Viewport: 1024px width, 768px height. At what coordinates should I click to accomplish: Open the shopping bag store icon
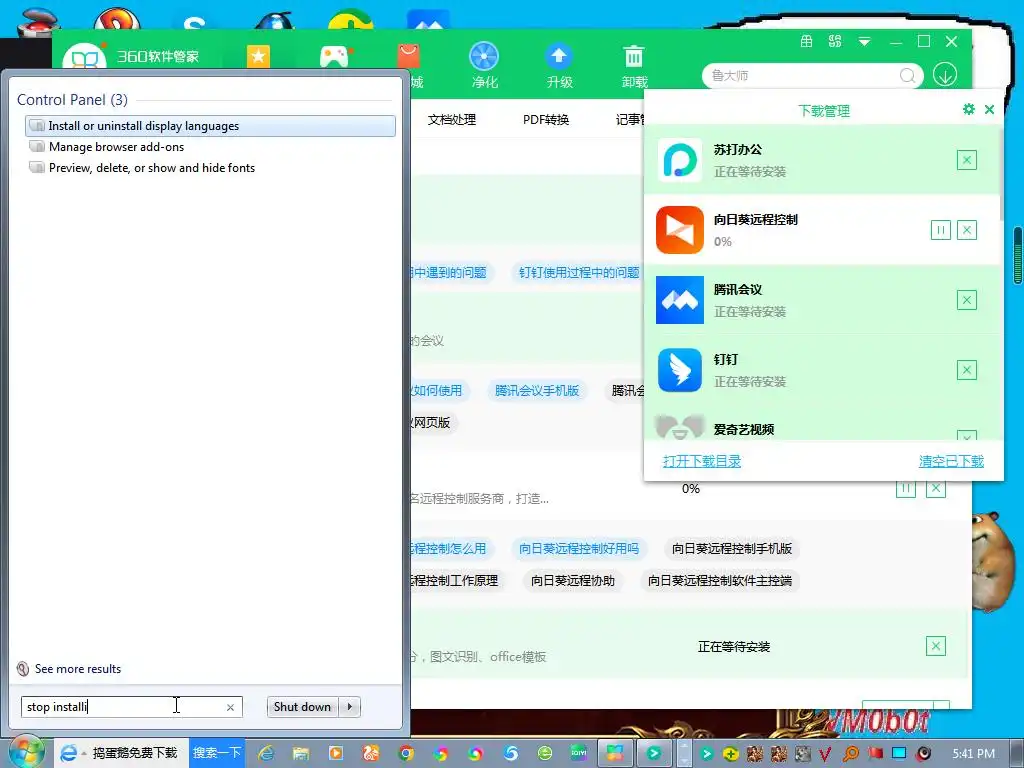409,56
